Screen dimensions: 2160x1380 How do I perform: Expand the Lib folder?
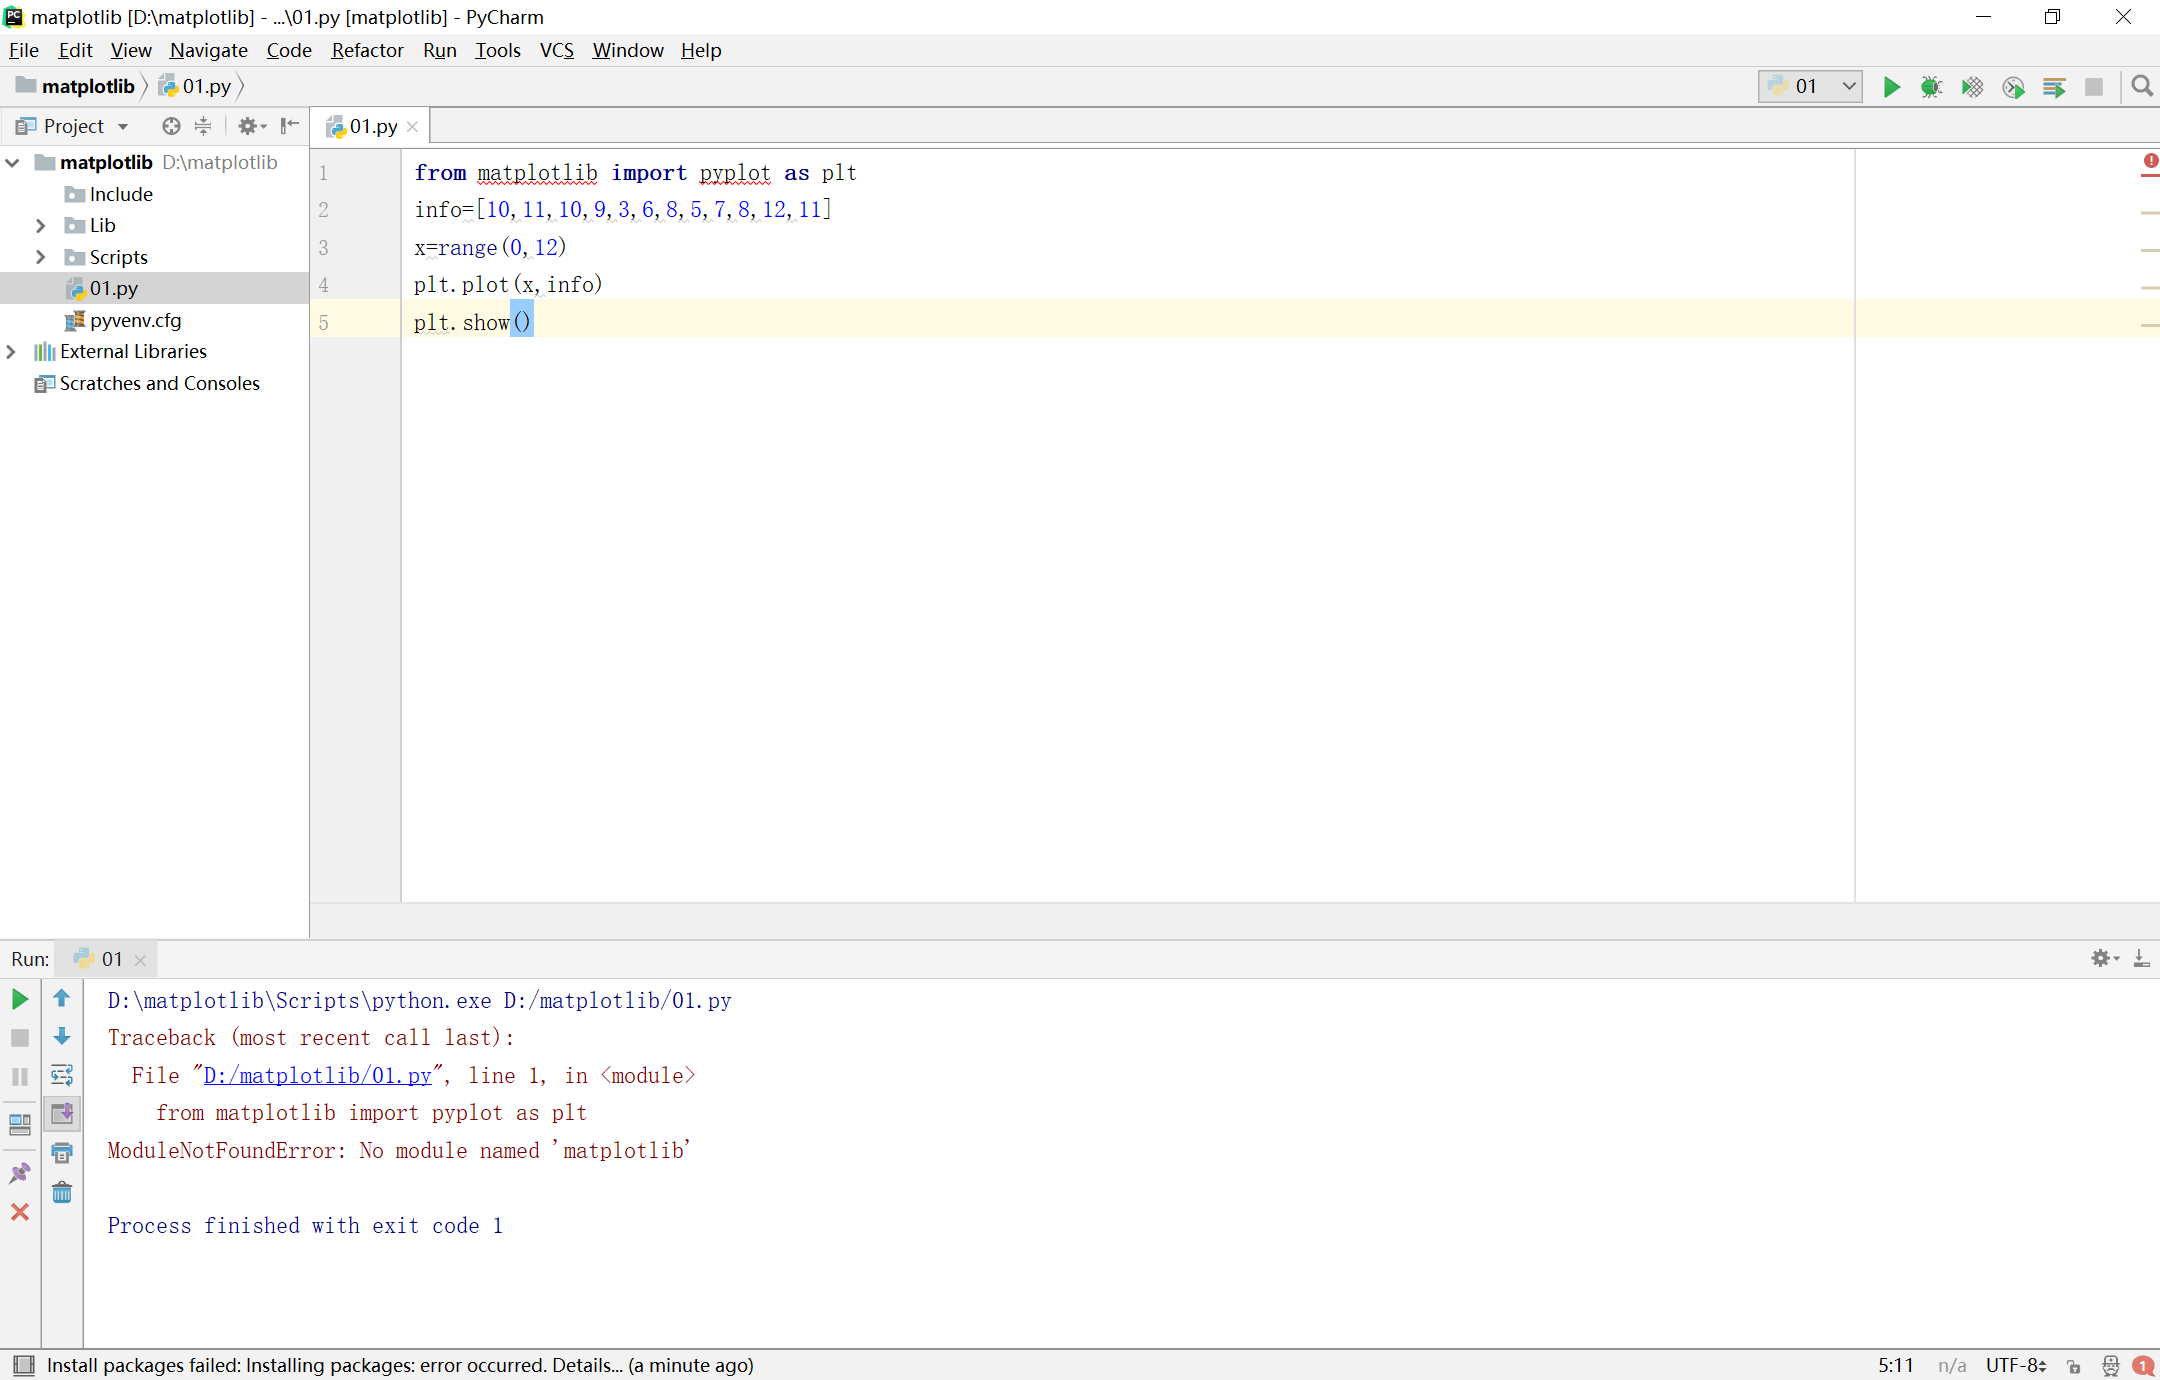click(x=40, y=225)
